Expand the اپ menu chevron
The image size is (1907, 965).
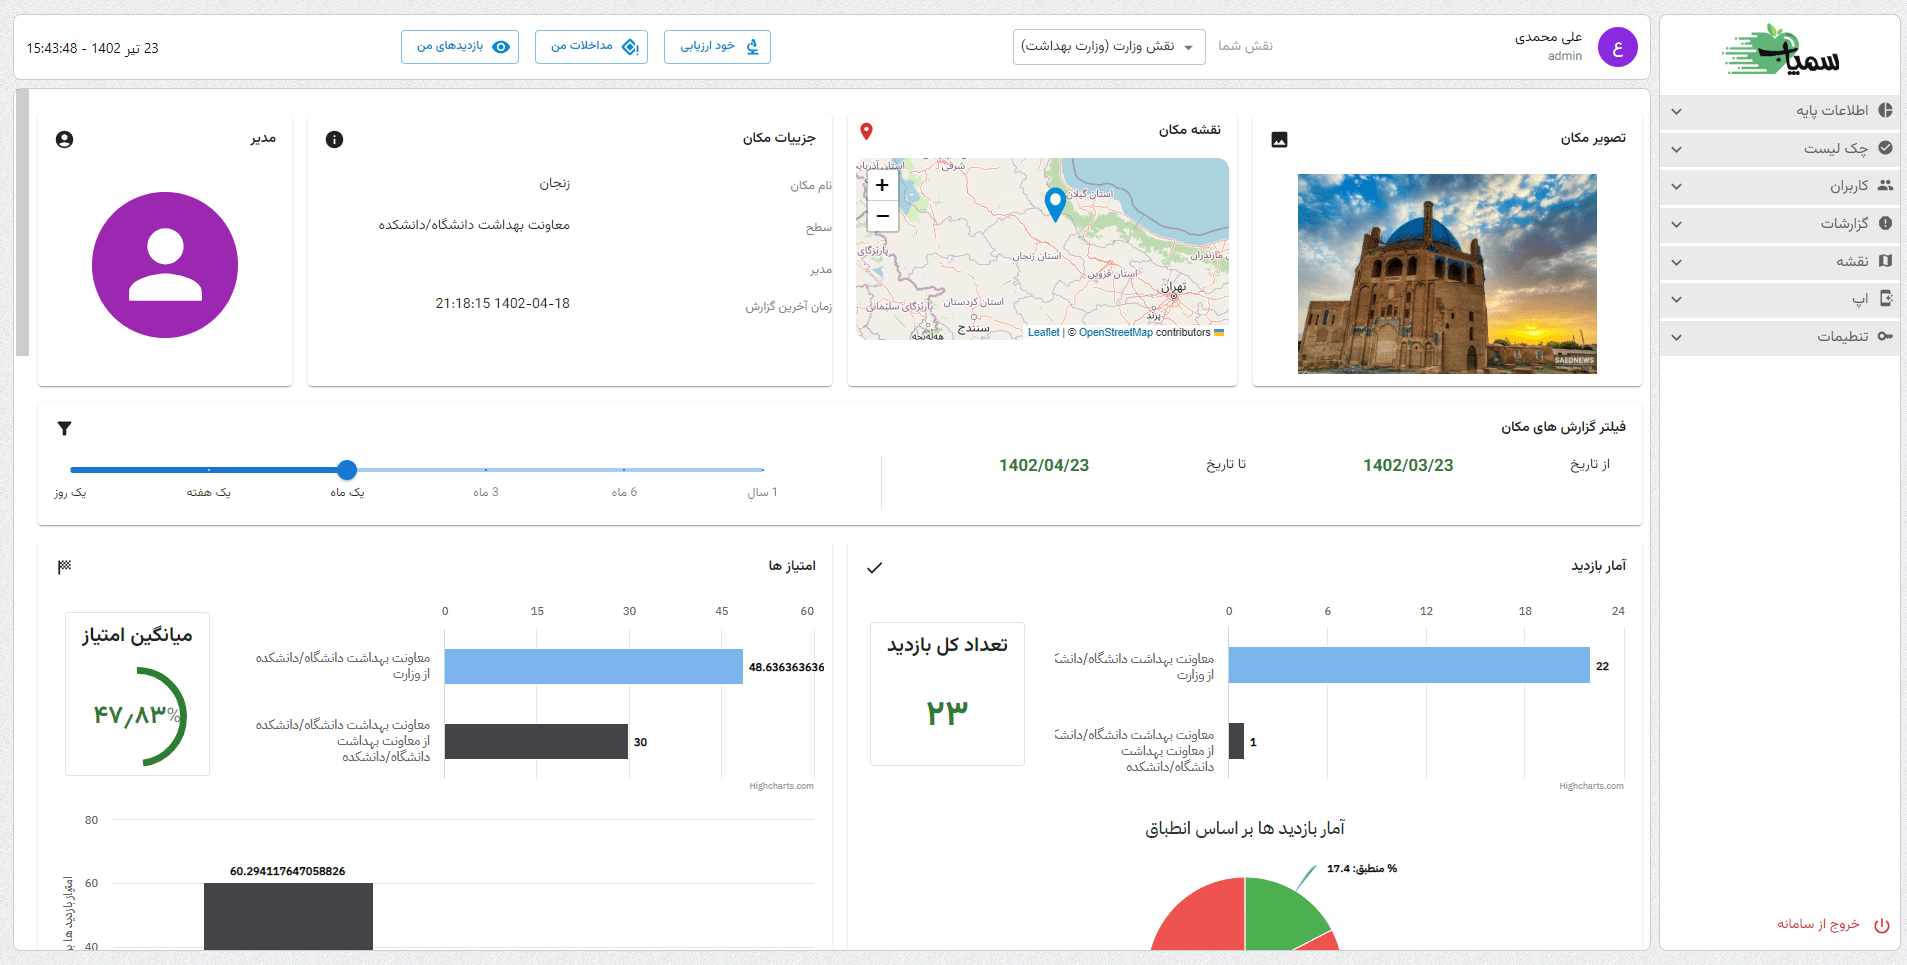1677,299
